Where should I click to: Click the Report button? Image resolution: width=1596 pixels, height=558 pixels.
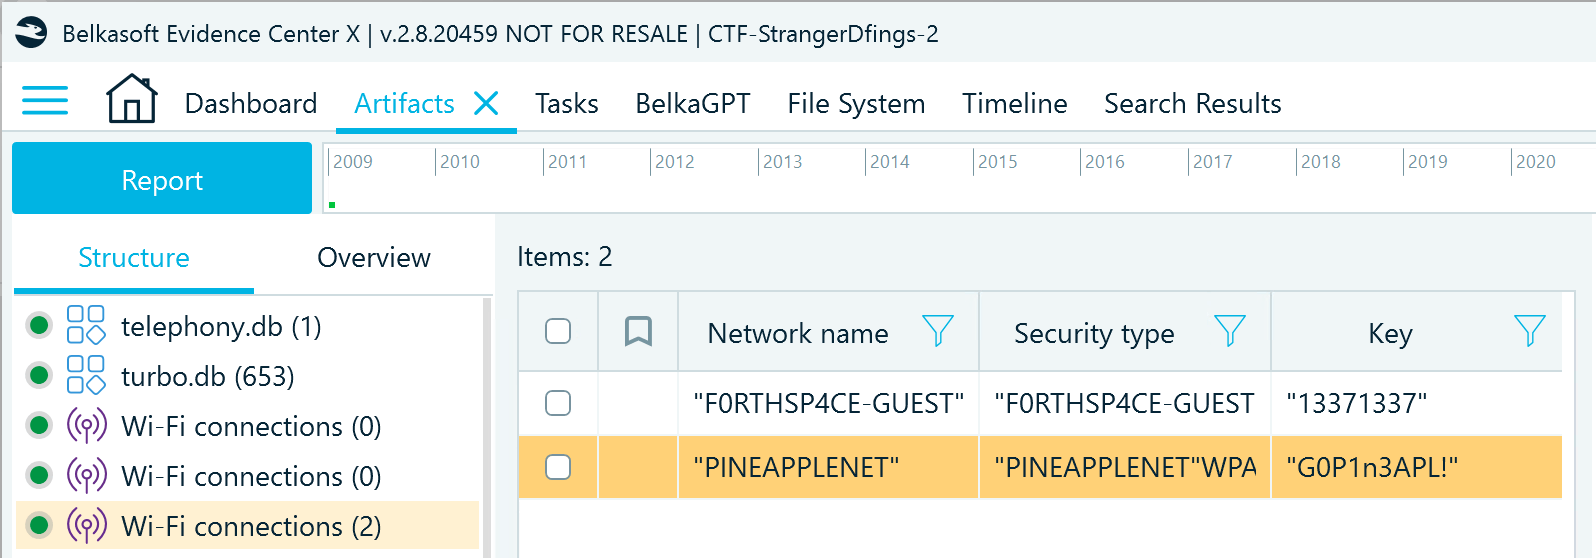[x=162, y=178]
